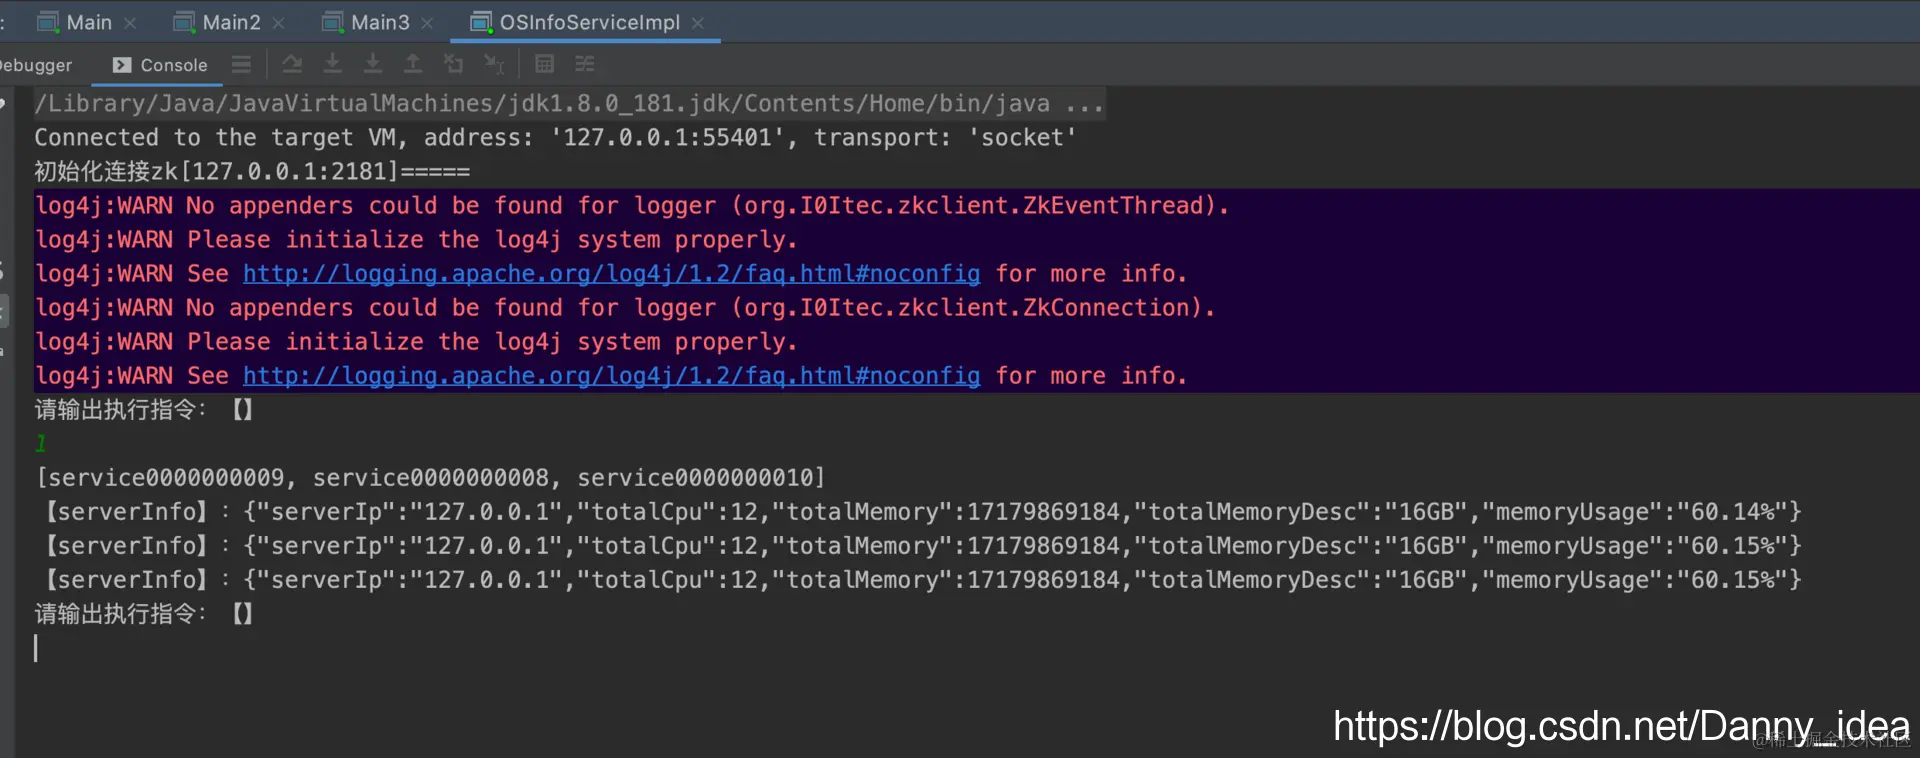Screen dimensions: 1920x758
Task: Click the service0000000009 list output line
Action: pos(431,477)
